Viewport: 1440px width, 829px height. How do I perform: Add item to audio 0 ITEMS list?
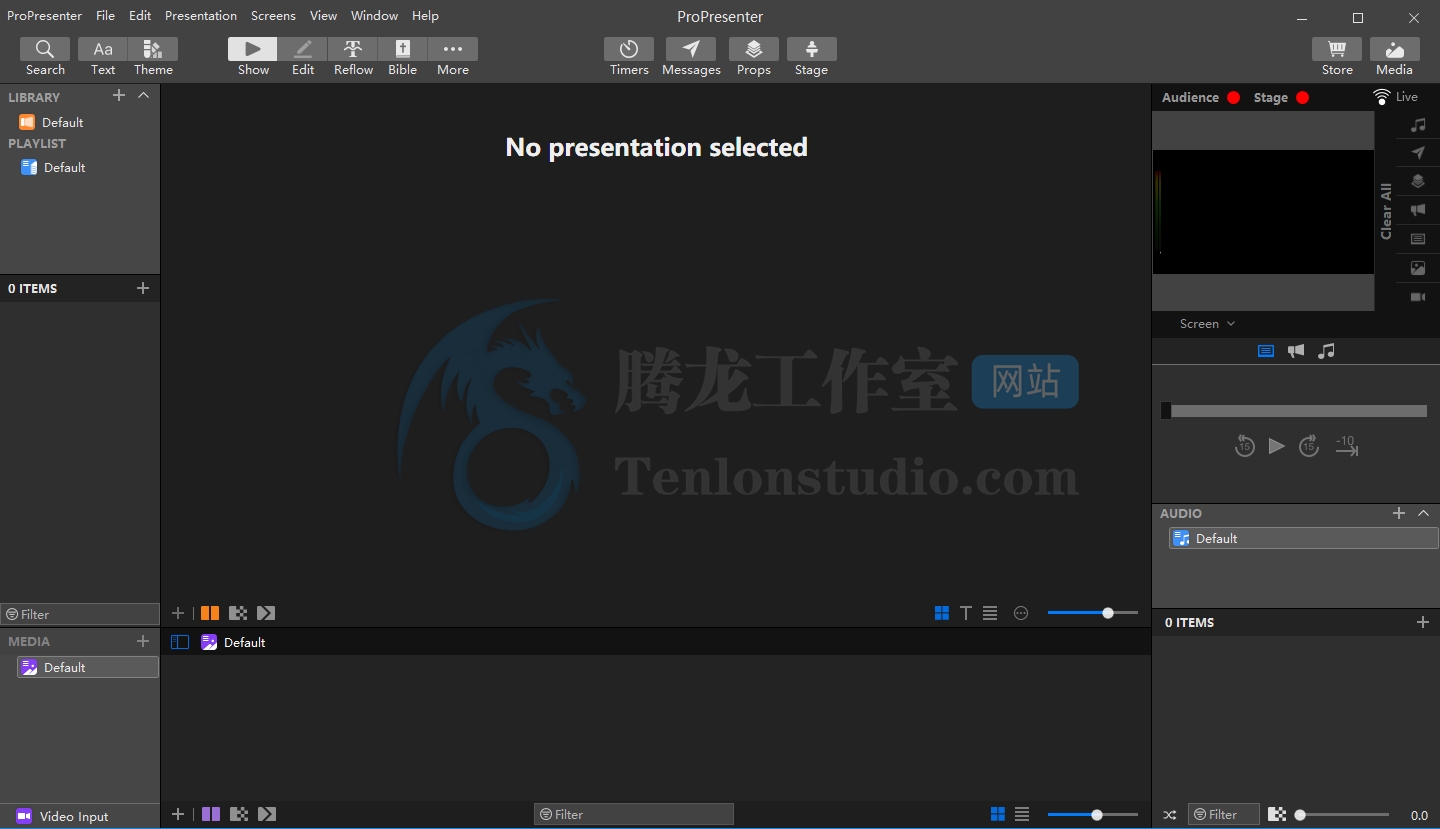(x=1423, y=622)
